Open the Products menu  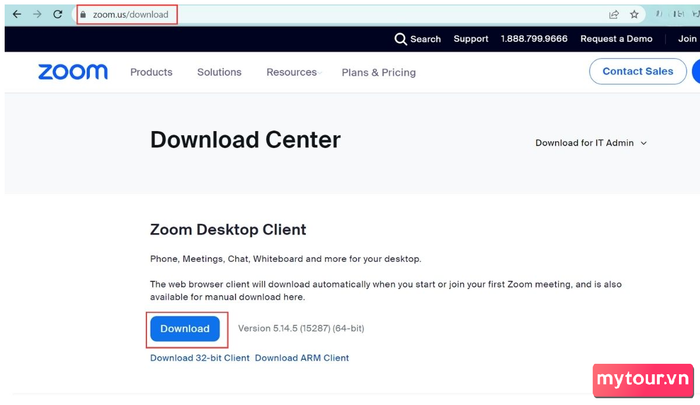tap(151, 72)
